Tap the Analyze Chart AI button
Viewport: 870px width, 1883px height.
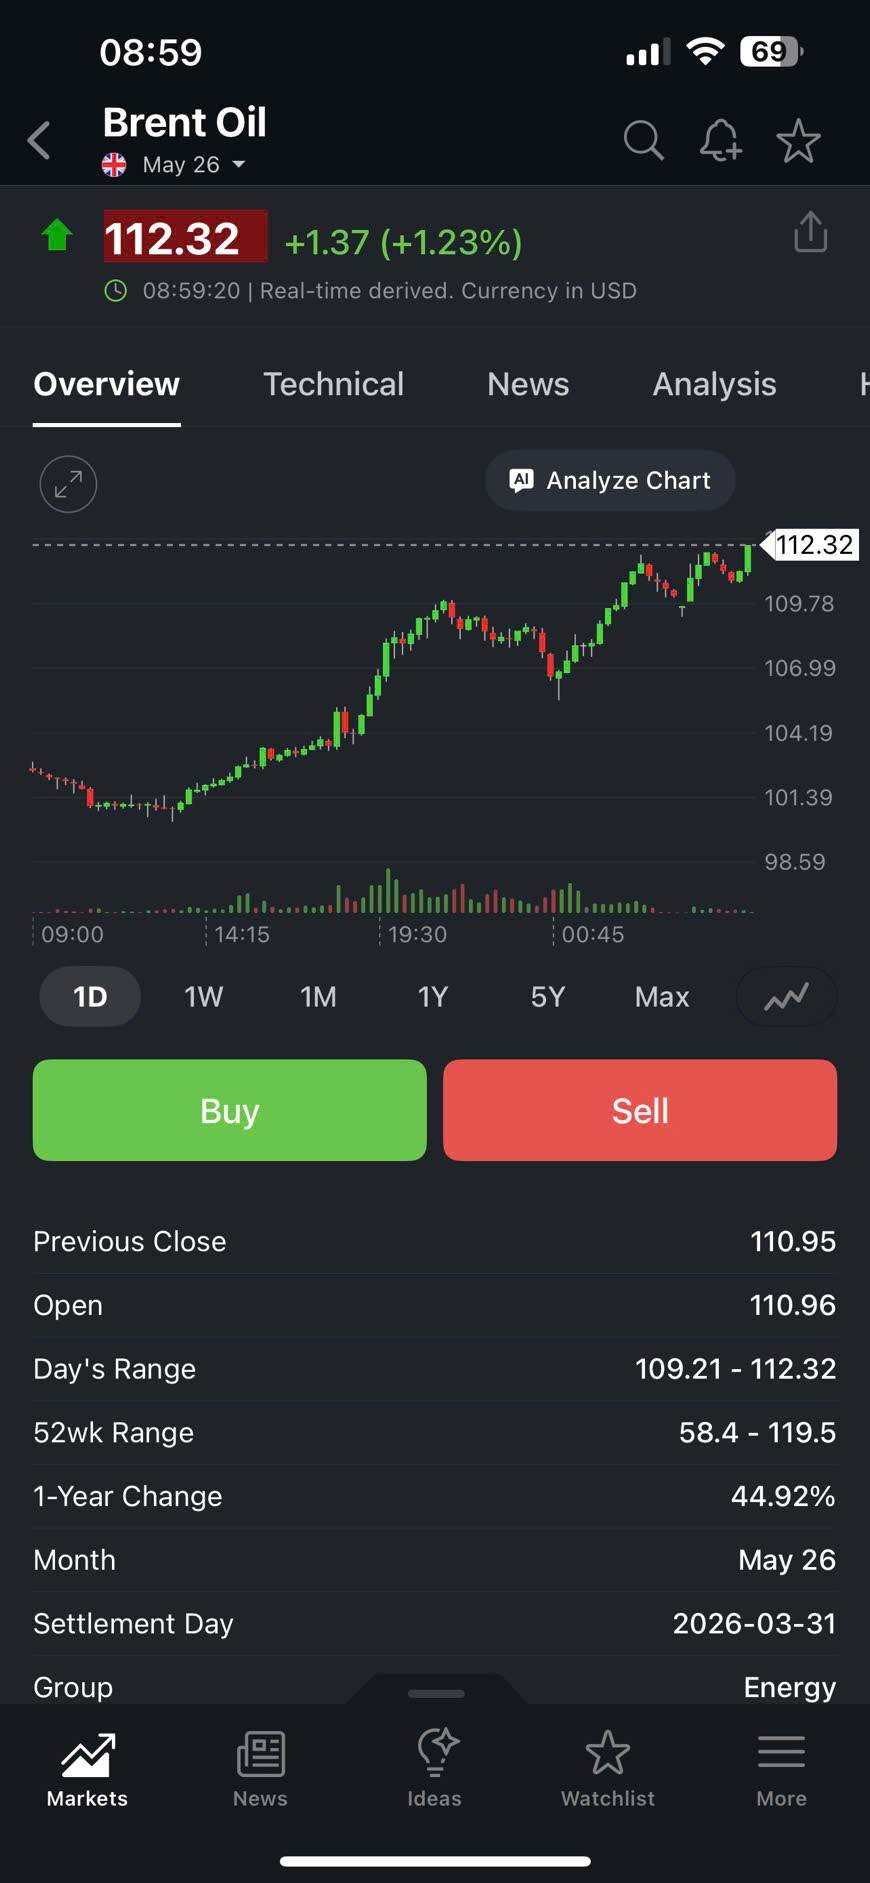[x=610, y=481]
